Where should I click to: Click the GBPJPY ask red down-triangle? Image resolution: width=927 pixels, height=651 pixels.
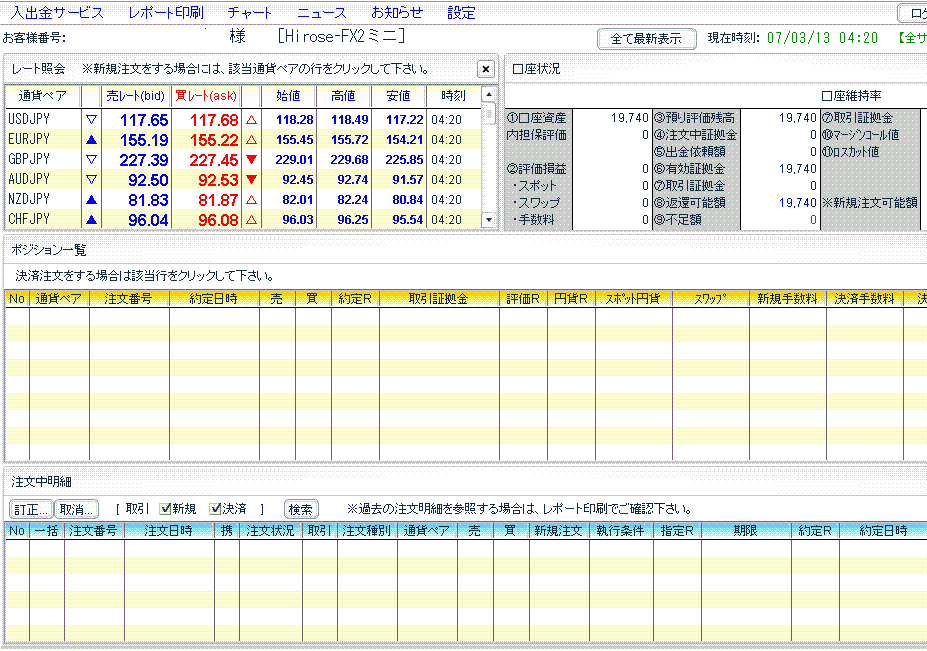[251, 160]
